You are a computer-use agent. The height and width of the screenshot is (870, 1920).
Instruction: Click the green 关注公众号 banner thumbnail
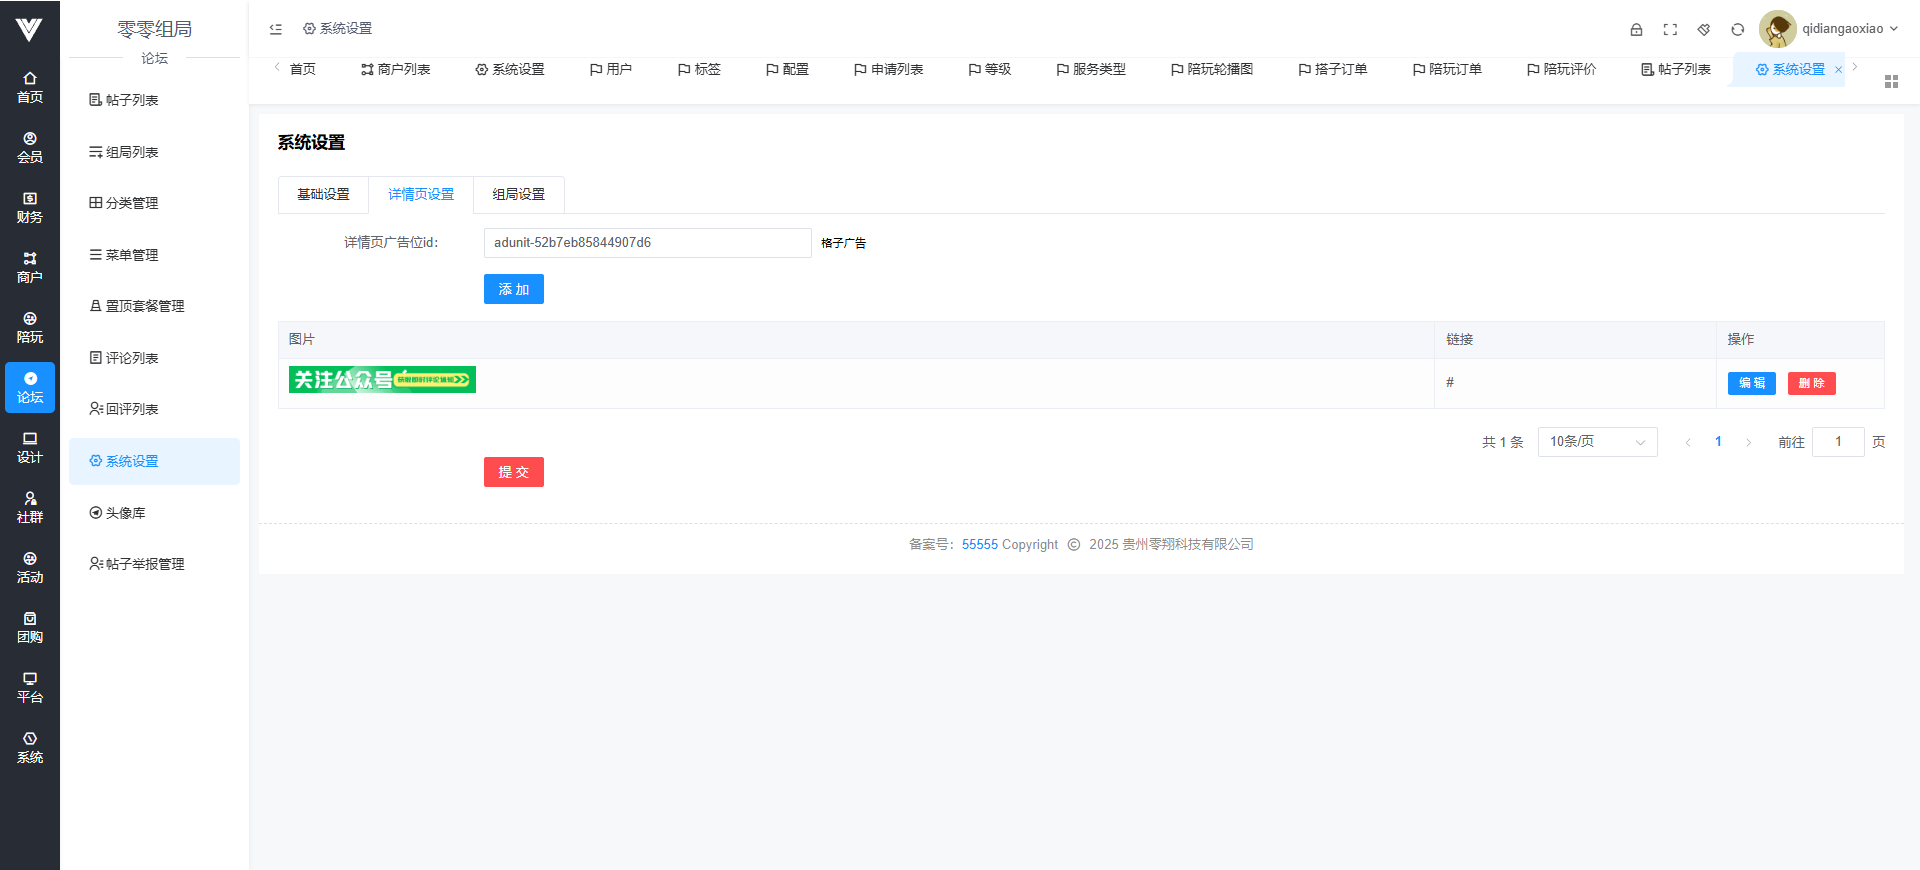coord(382,380)
